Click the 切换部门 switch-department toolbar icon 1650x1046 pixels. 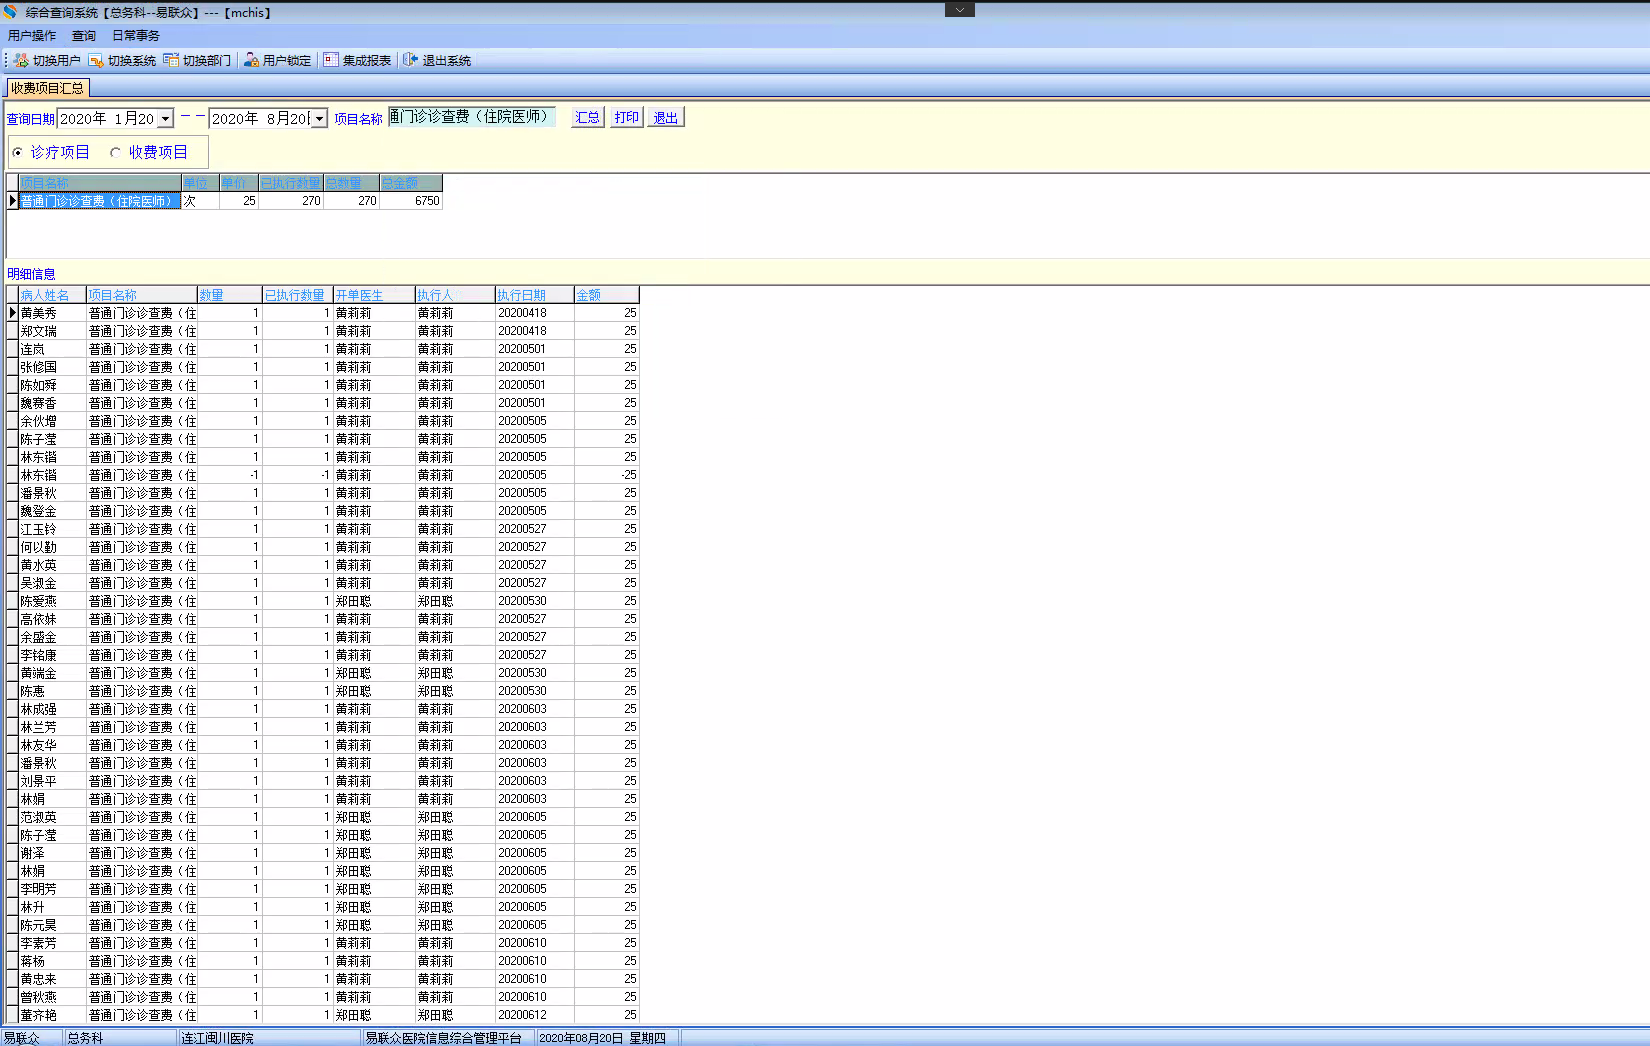pos(171,60)
